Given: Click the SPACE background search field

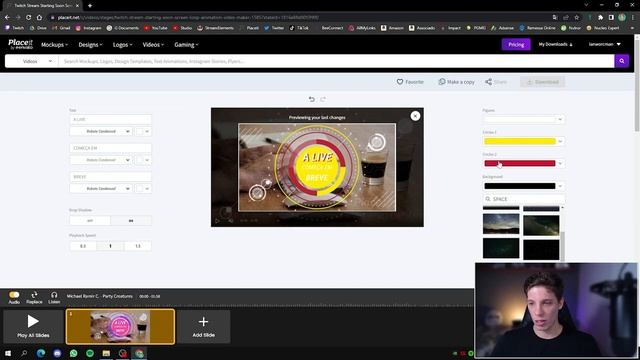Looking at the screenshot, I should (x=524, y=199).
